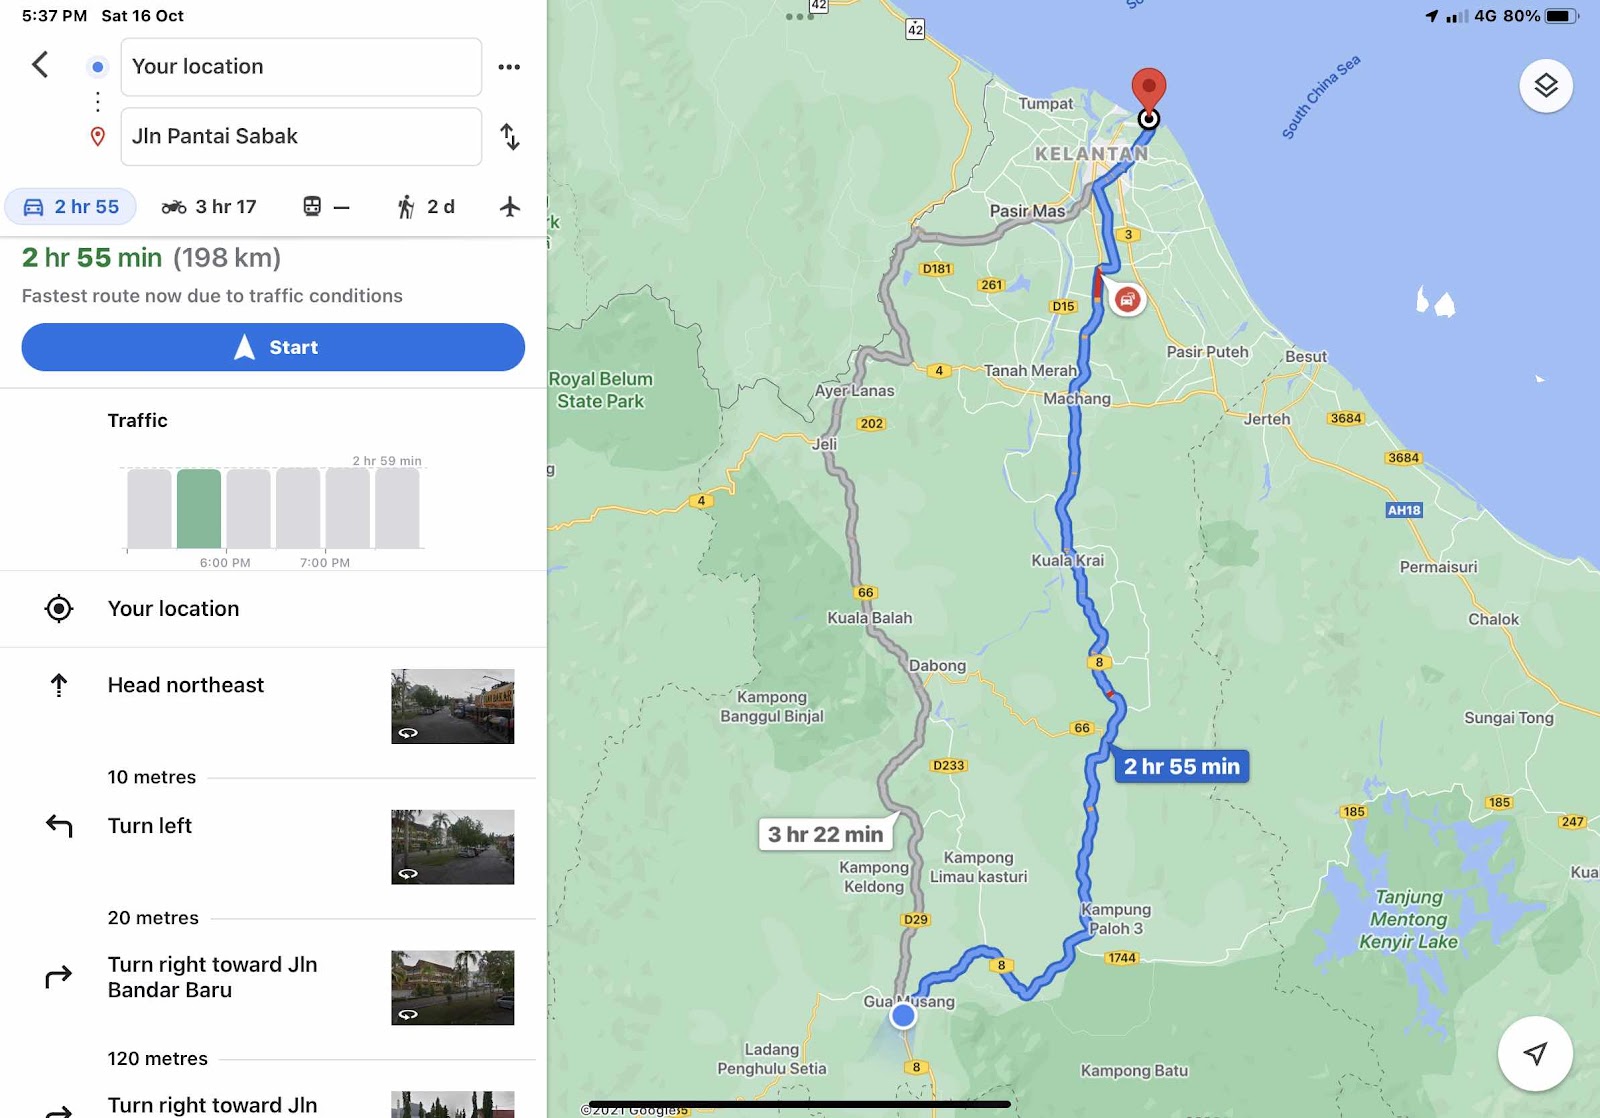Select the driving 2 hr 55 tab
This screenshot has width=1600, height=1118.
point(71,207)
